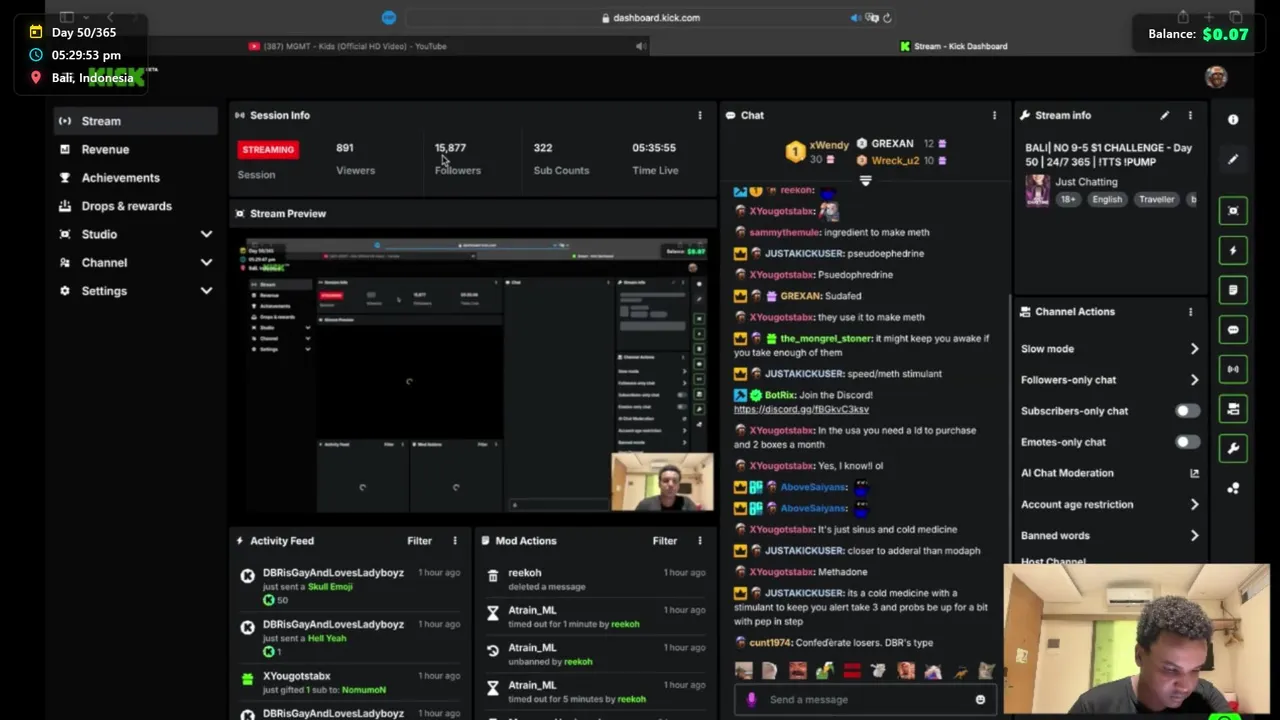The image size is (1280, 720).
Task: Open Mod Actions three-dot menu
Action: tap(700, 541)
